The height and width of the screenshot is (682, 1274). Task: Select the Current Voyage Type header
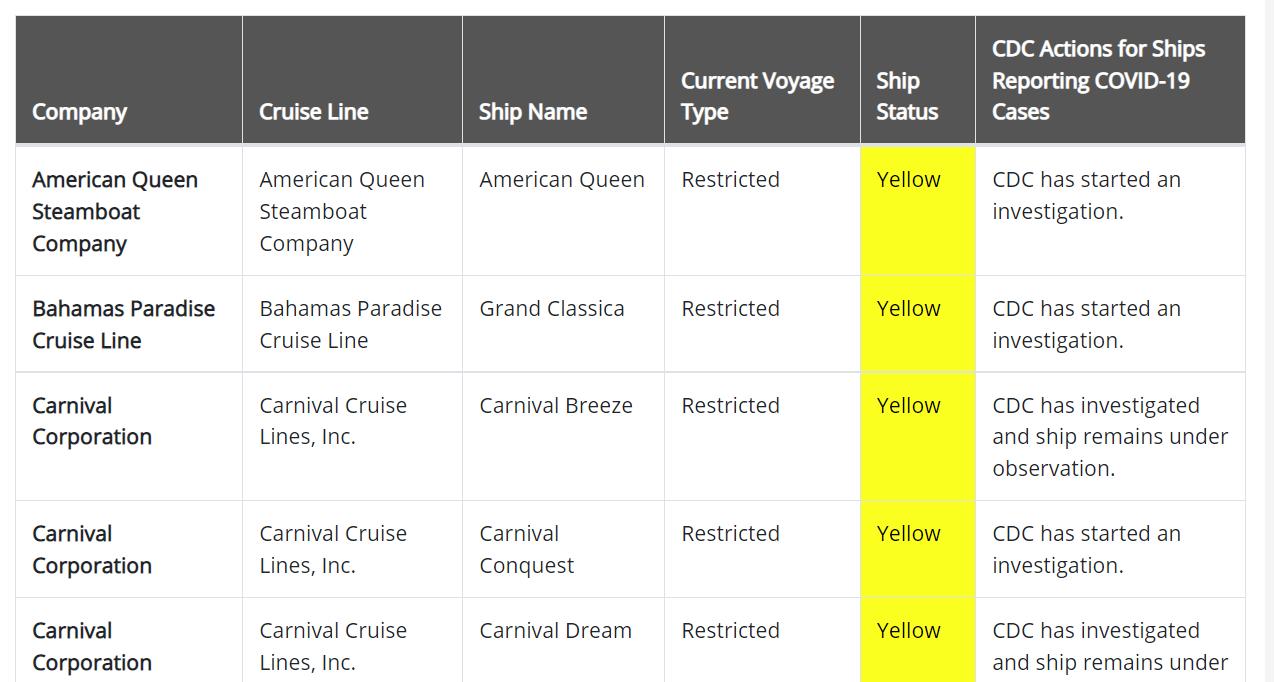tap(762, 80)
